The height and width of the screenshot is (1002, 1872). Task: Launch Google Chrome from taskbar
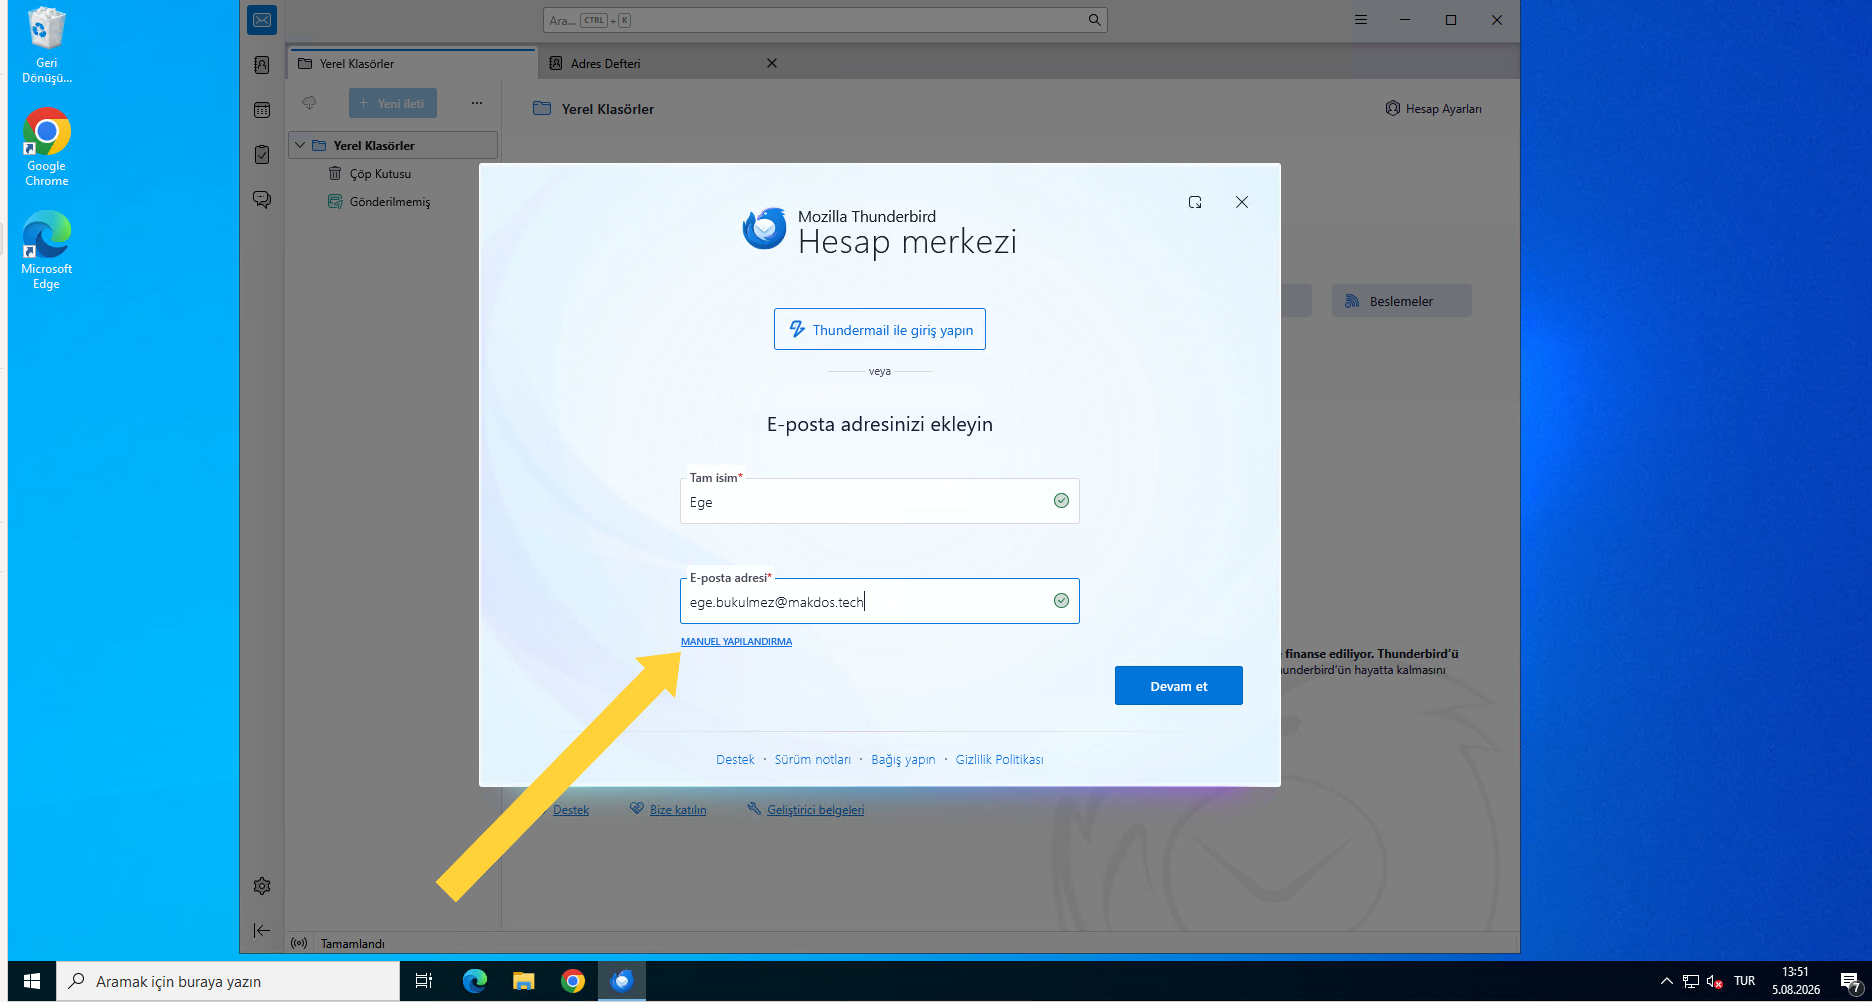(573, 981)
